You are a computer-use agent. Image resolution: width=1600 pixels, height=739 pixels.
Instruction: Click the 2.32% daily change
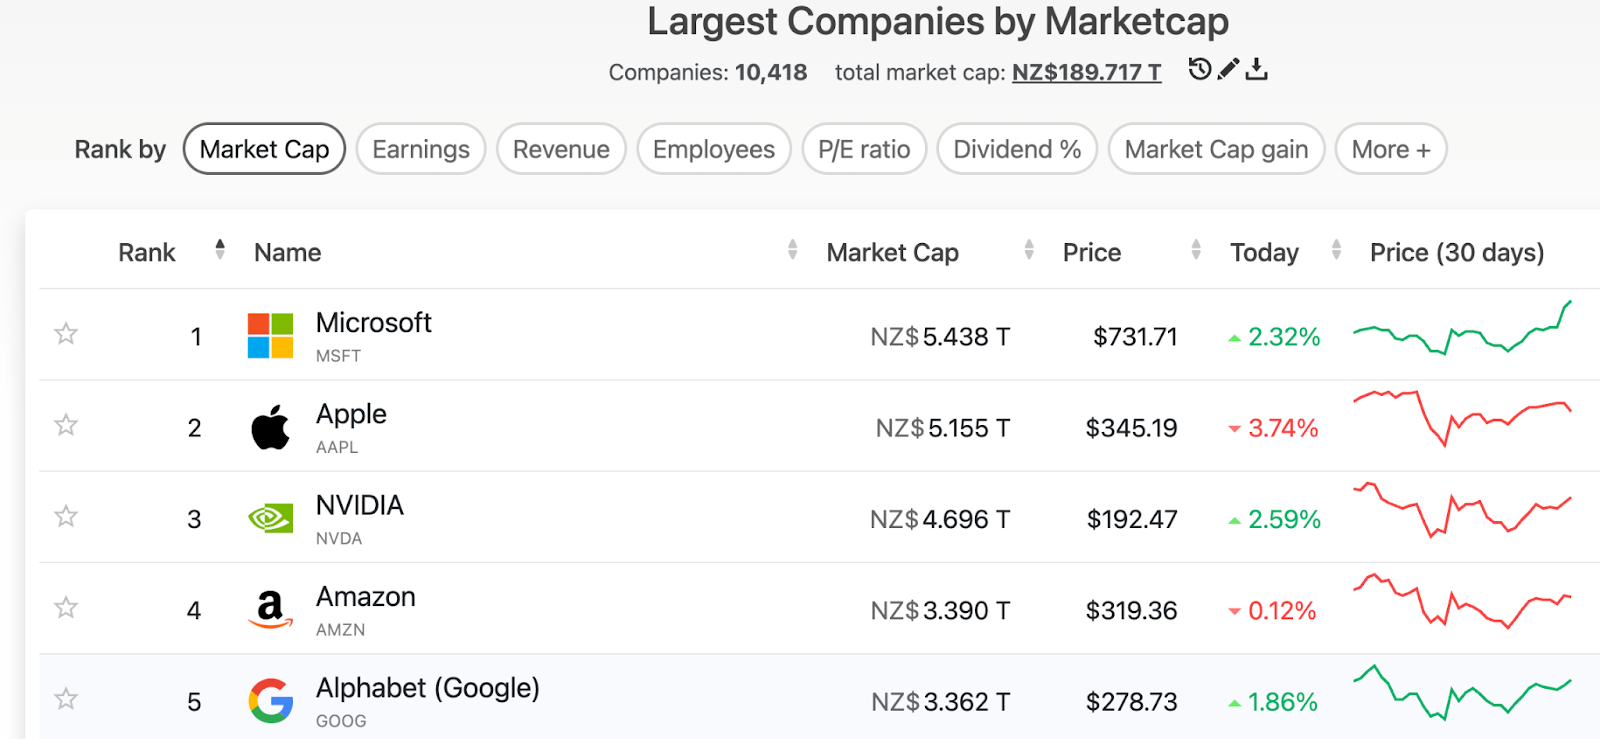(x=1275, y=337)
